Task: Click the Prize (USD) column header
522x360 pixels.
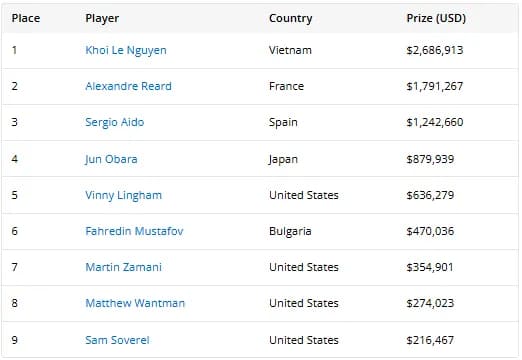Action: click(x=436, y=18)
